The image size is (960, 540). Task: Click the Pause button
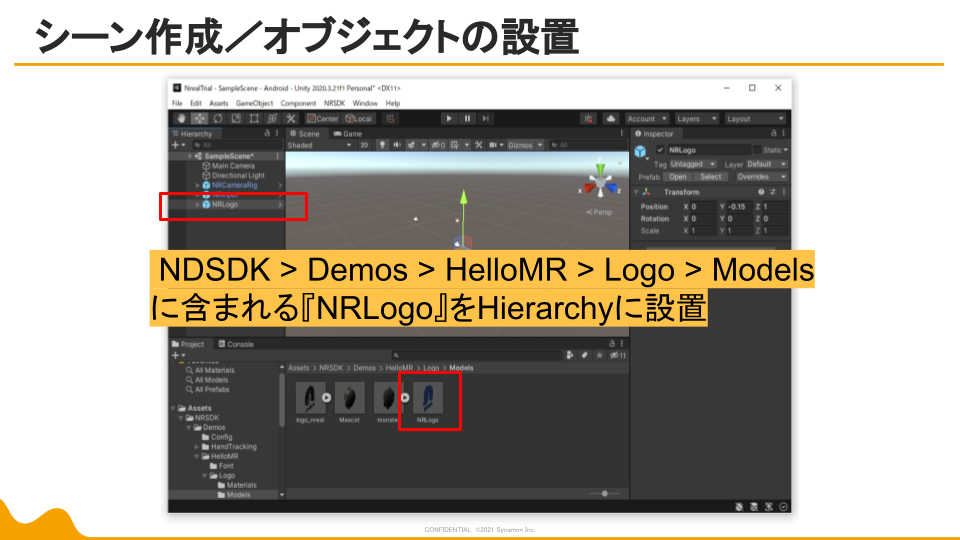coord(467,118)
